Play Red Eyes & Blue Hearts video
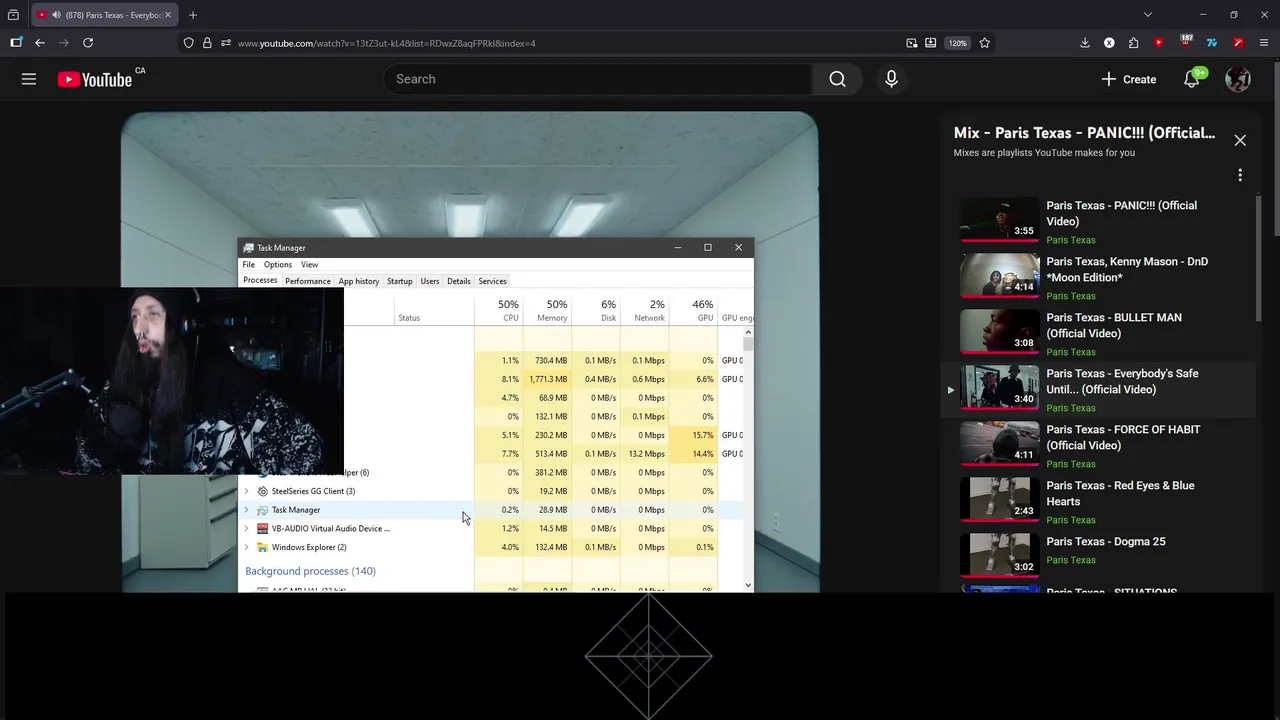This screenshot has width=1280, height=720. [x=1098, y=501]
